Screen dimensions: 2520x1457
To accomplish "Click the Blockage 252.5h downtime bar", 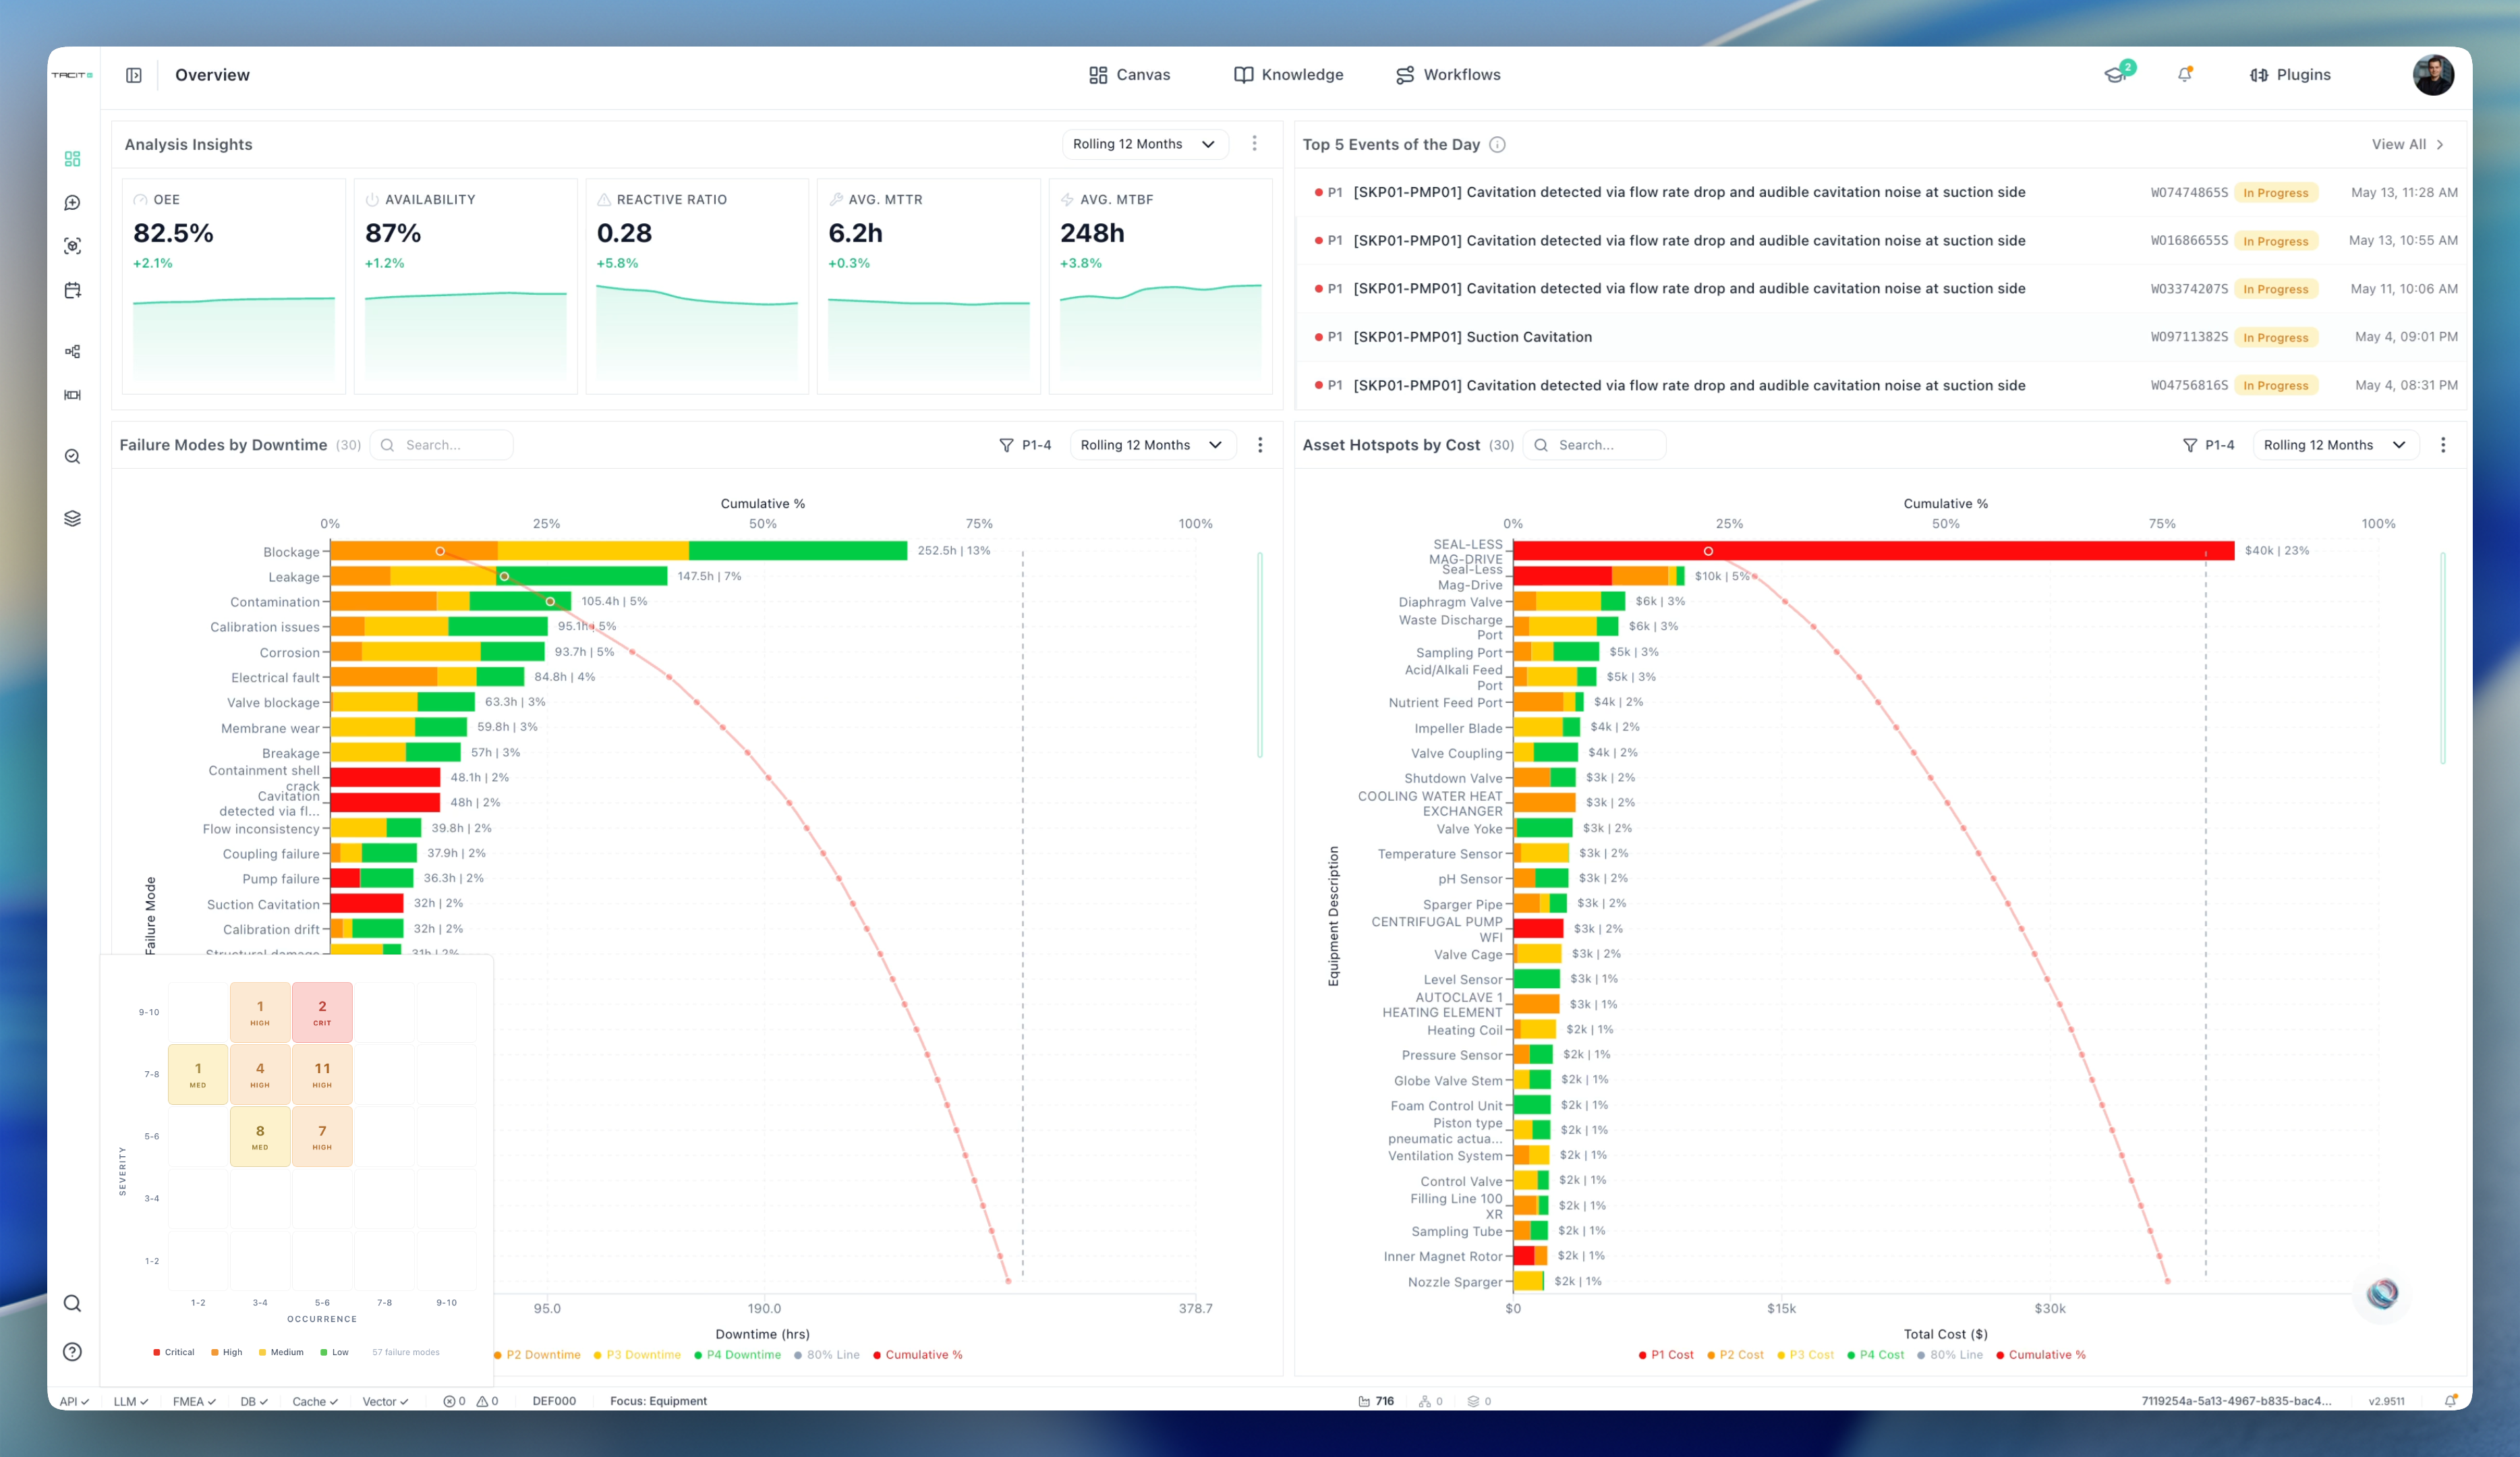I will point(618,551).
